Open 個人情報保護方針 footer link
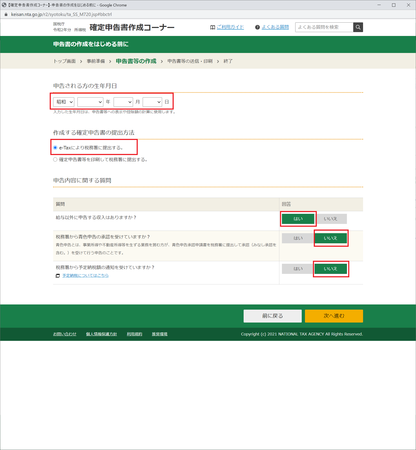The width and height of the screenshot is (416, 450). pyautogui.click(x=101, y=334)
